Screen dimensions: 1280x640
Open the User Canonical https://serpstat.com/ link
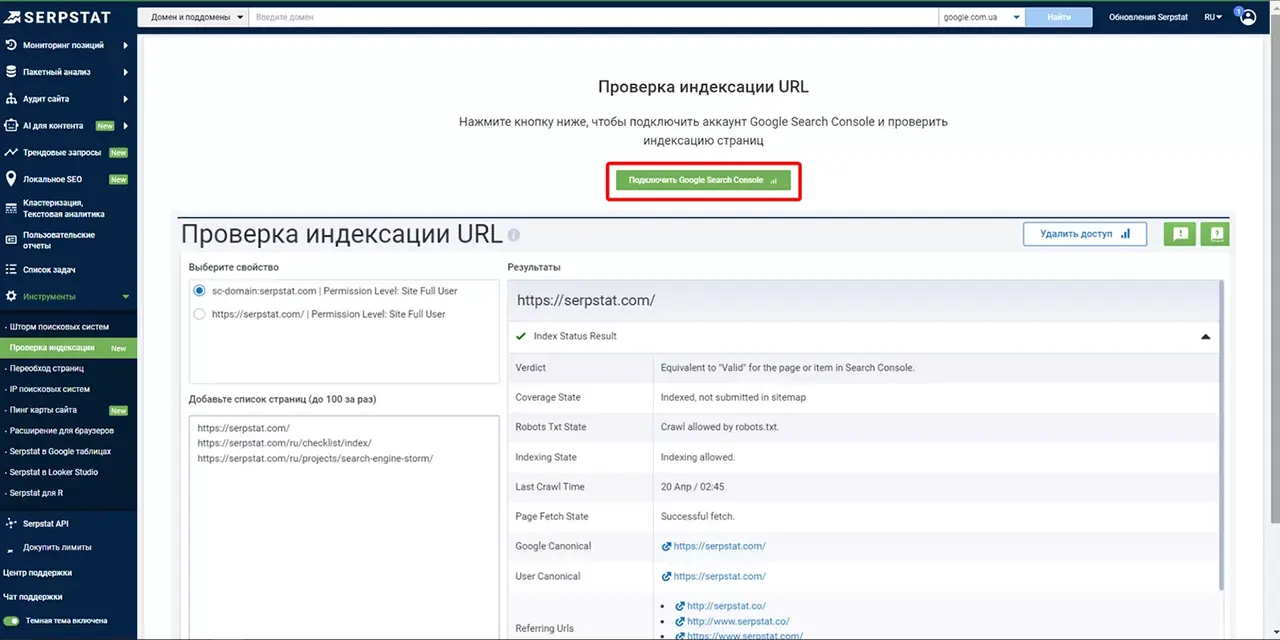coord(720,576)
